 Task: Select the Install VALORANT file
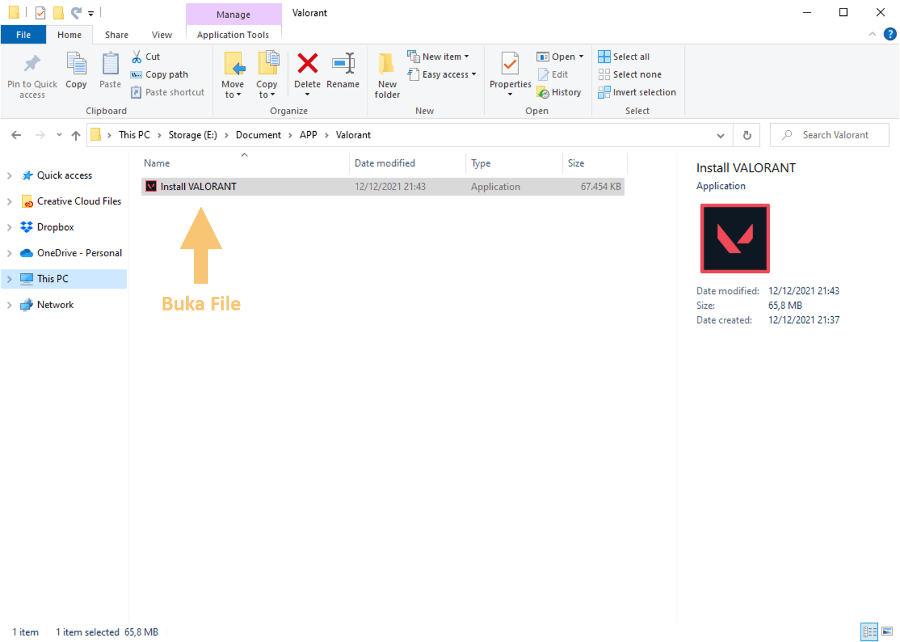[383, 187]
